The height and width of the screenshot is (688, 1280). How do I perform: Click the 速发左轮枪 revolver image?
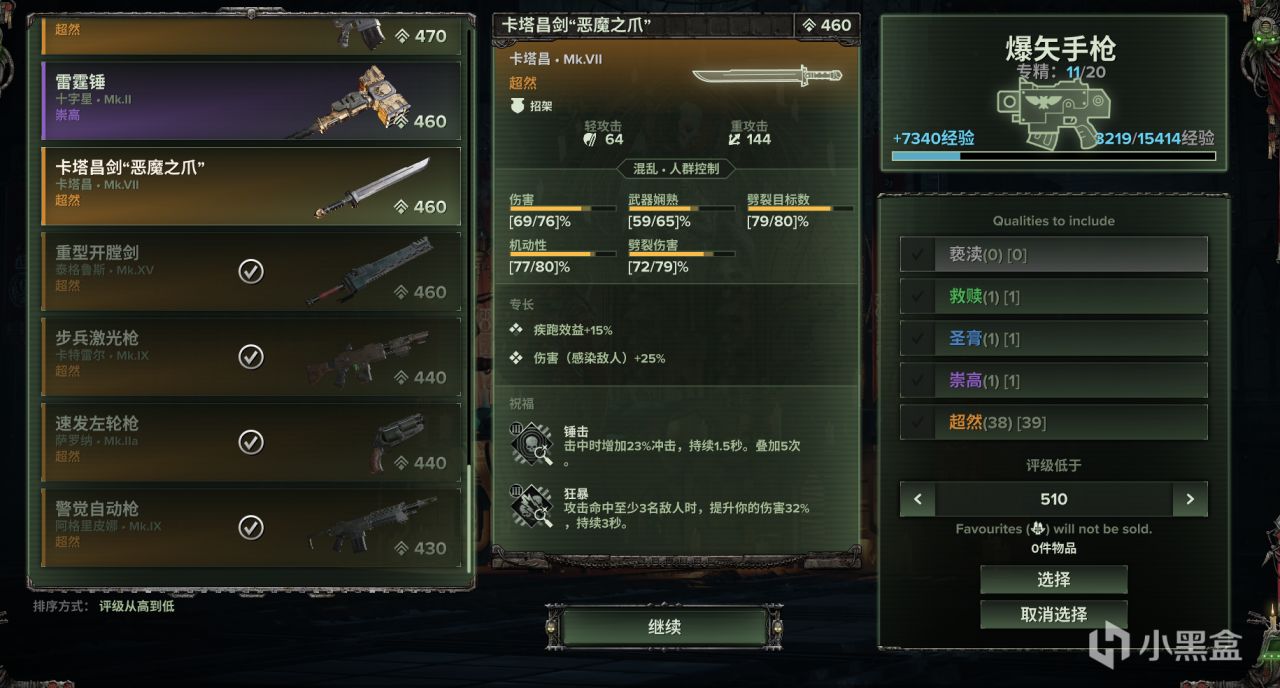coord(397,440)
